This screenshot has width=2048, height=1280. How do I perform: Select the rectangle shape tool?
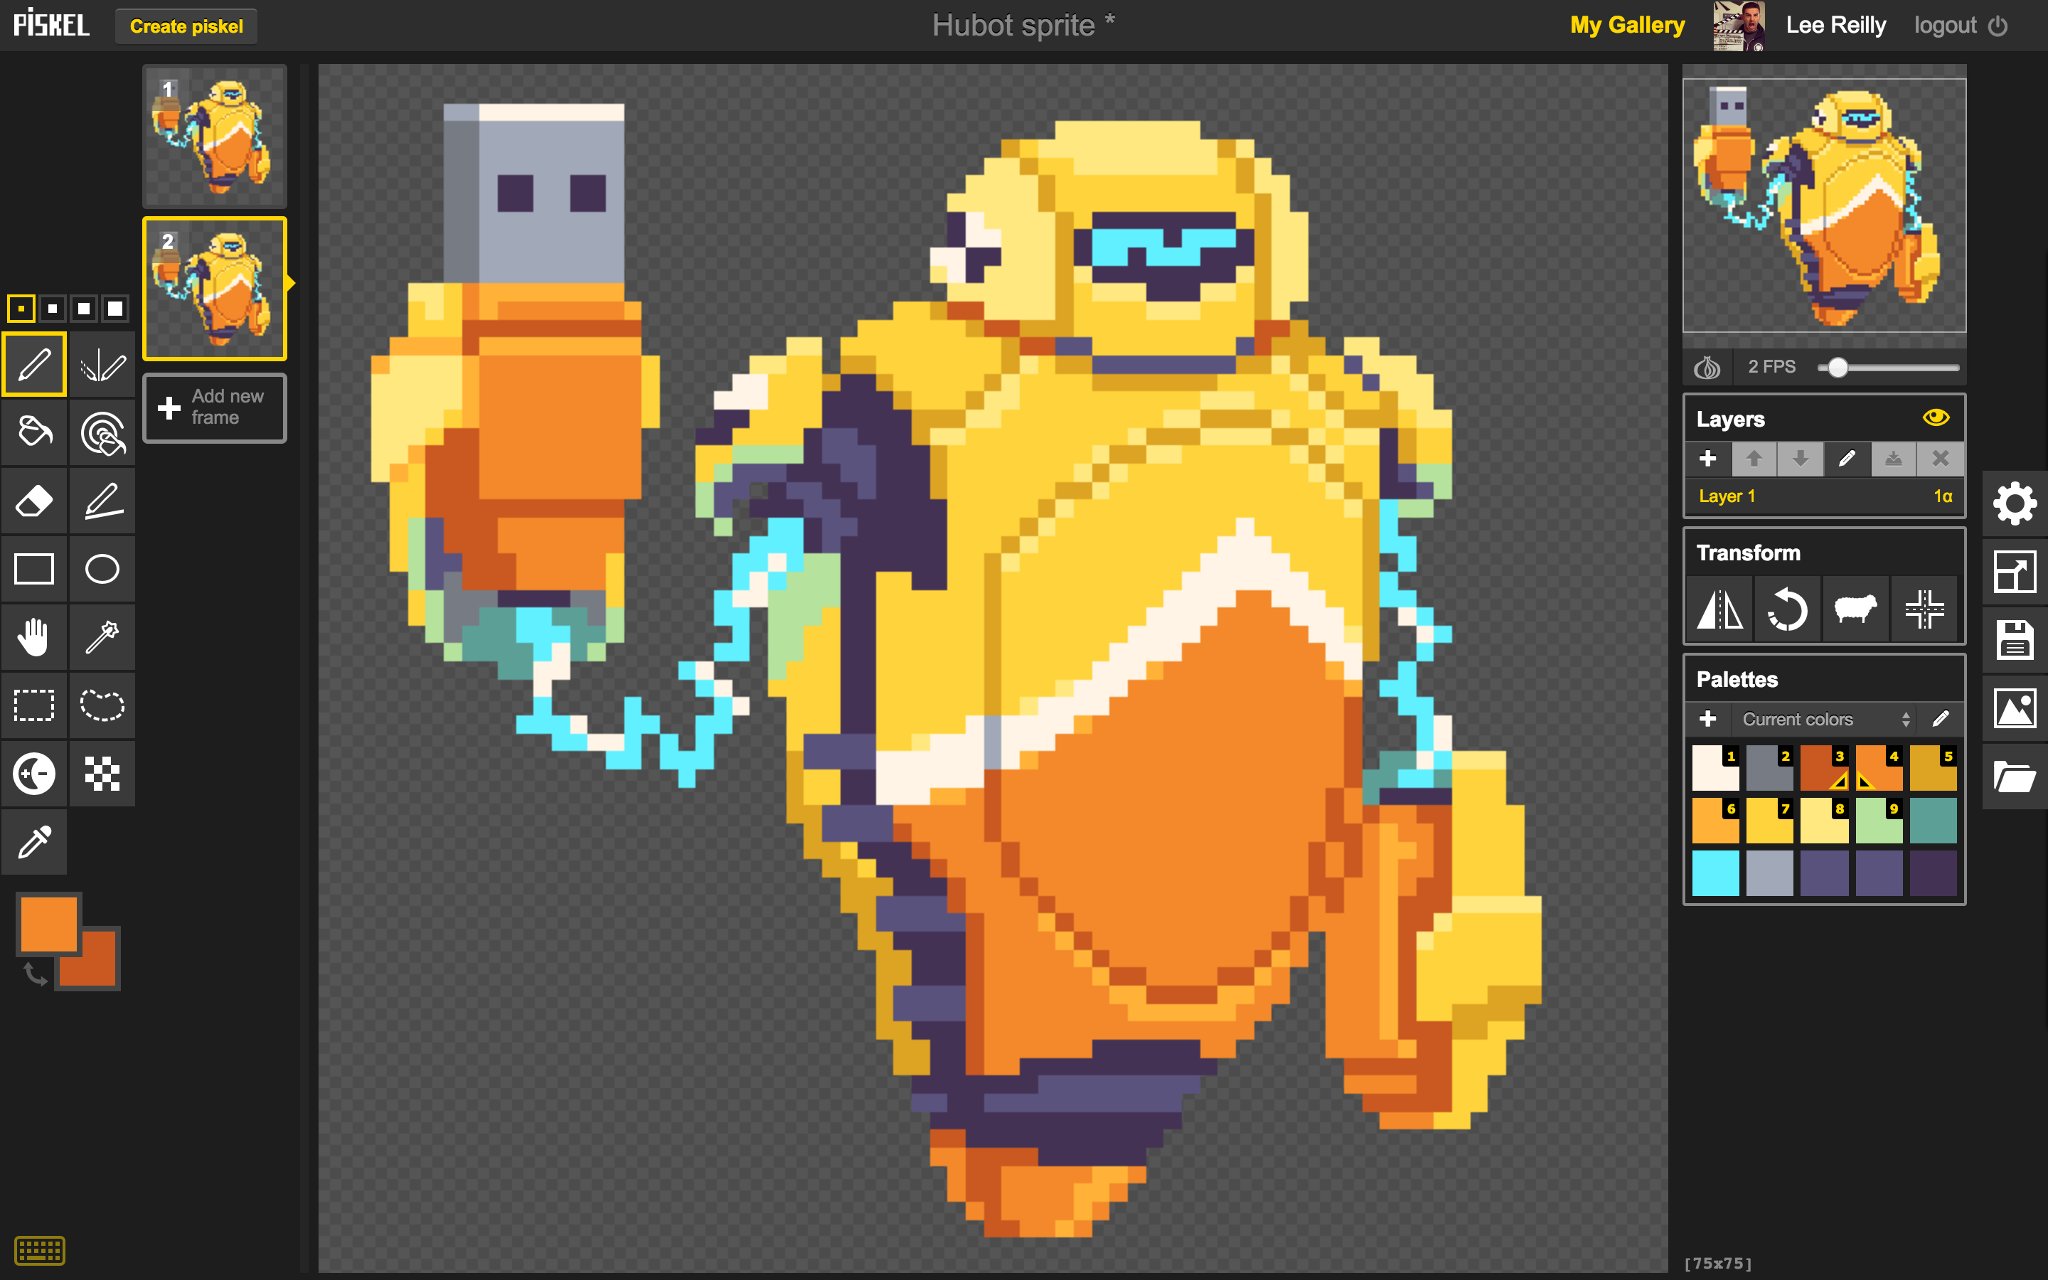[32, 566]
